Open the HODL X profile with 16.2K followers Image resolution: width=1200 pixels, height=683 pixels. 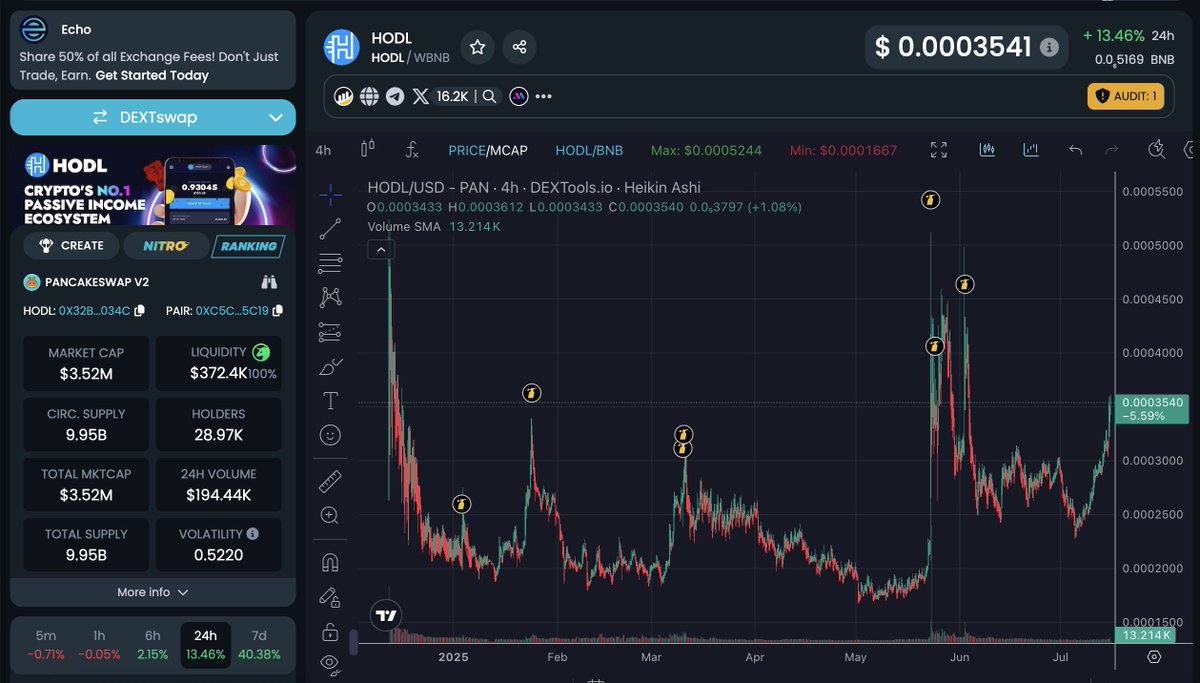[x=439, y=97]
